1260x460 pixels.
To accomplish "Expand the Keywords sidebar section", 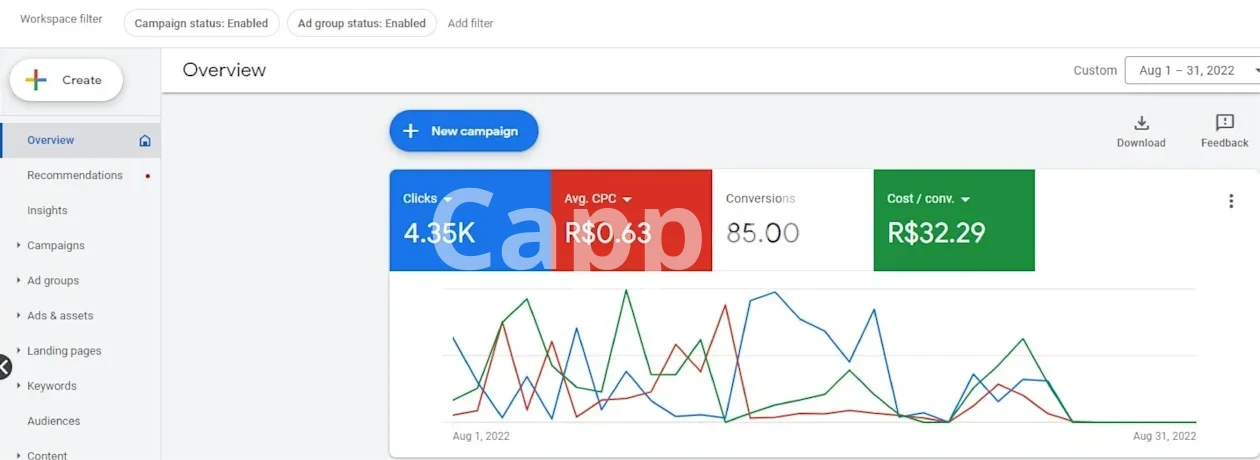I will 19,386.
